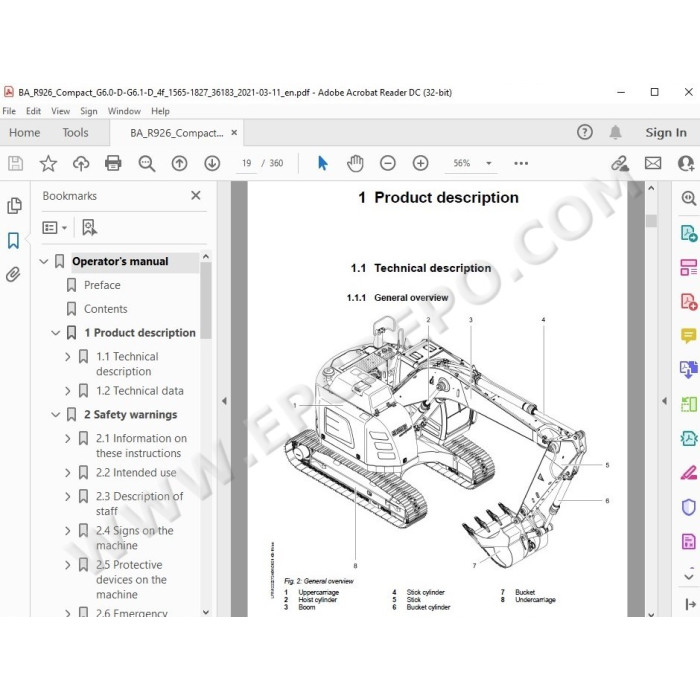Close the Bookmarks panel
The width and height of the screenshot is (700, 700).
point(196,196)
